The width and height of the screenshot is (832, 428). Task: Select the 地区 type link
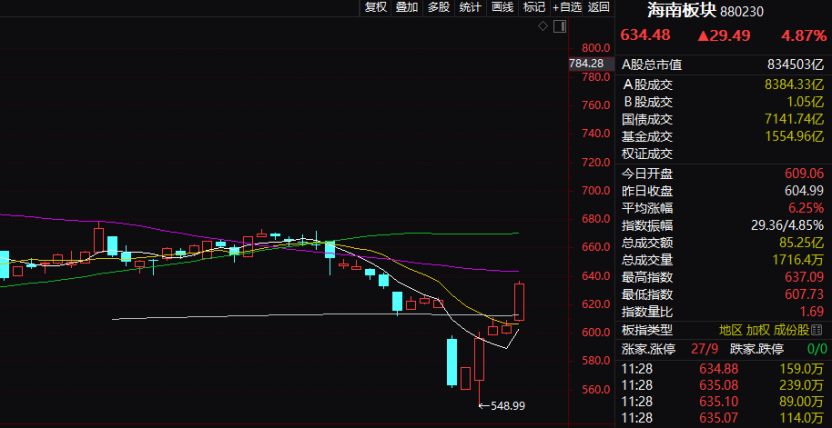pyautogui.click(x=731, y=330)
